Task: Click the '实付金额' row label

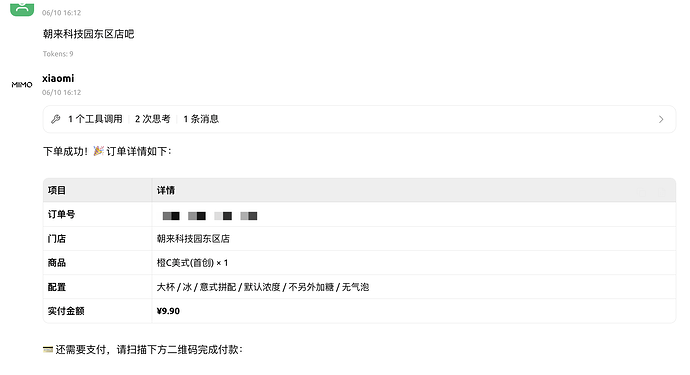Action: tap(66, 311)
